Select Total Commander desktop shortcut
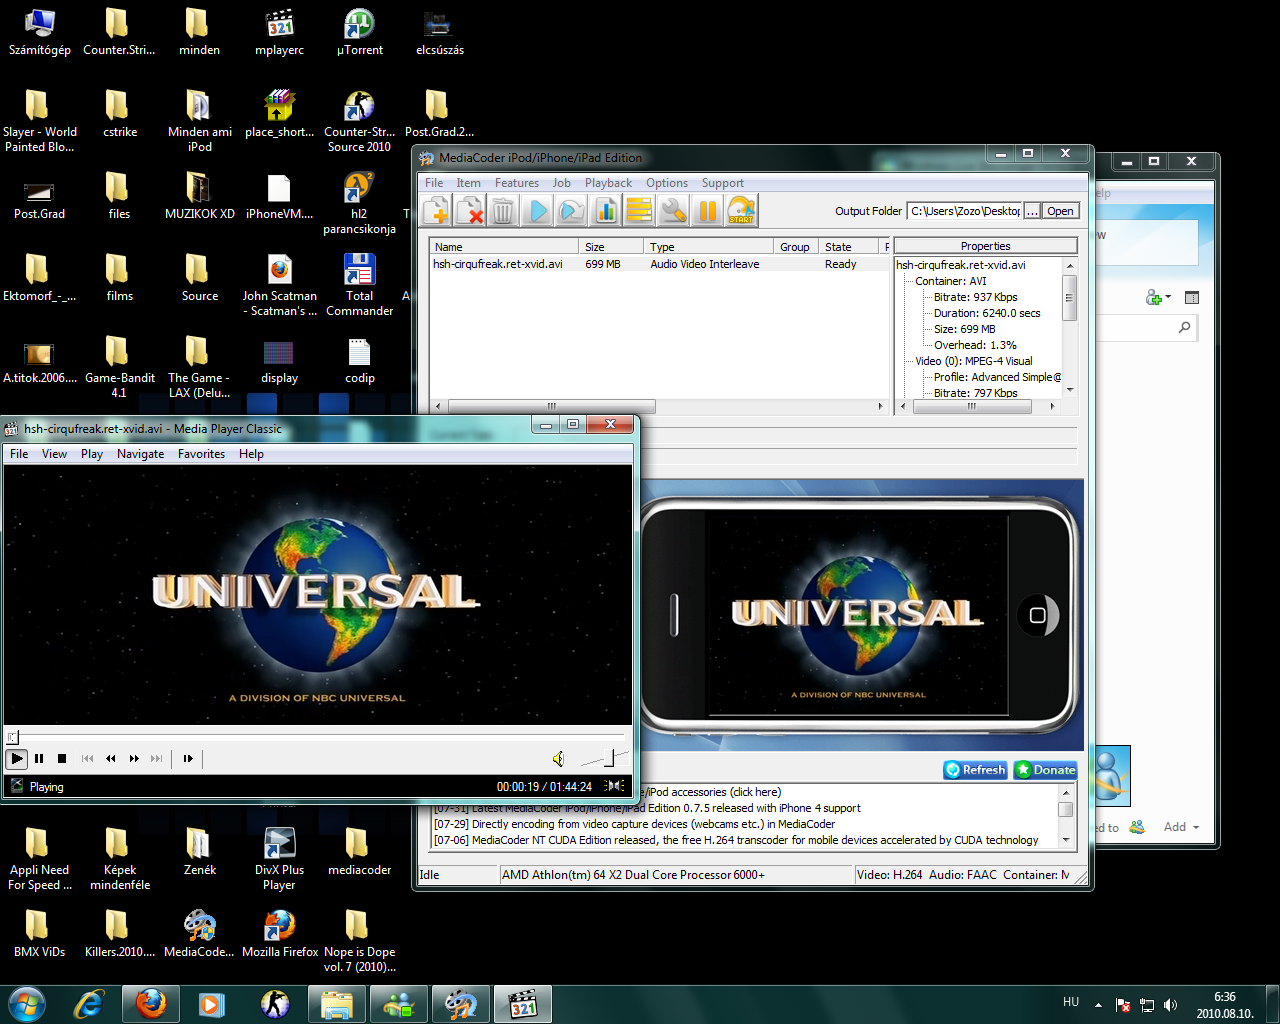1280x1024 pixels. 359,285
